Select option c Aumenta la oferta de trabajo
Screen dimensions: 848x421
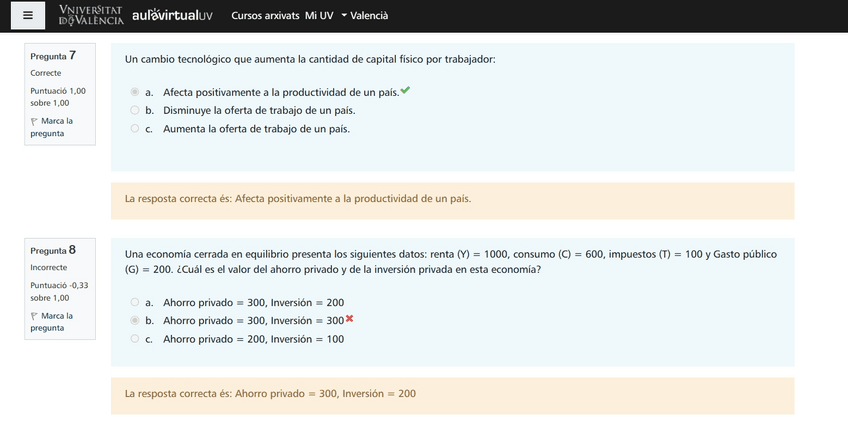tap(135, 129)
